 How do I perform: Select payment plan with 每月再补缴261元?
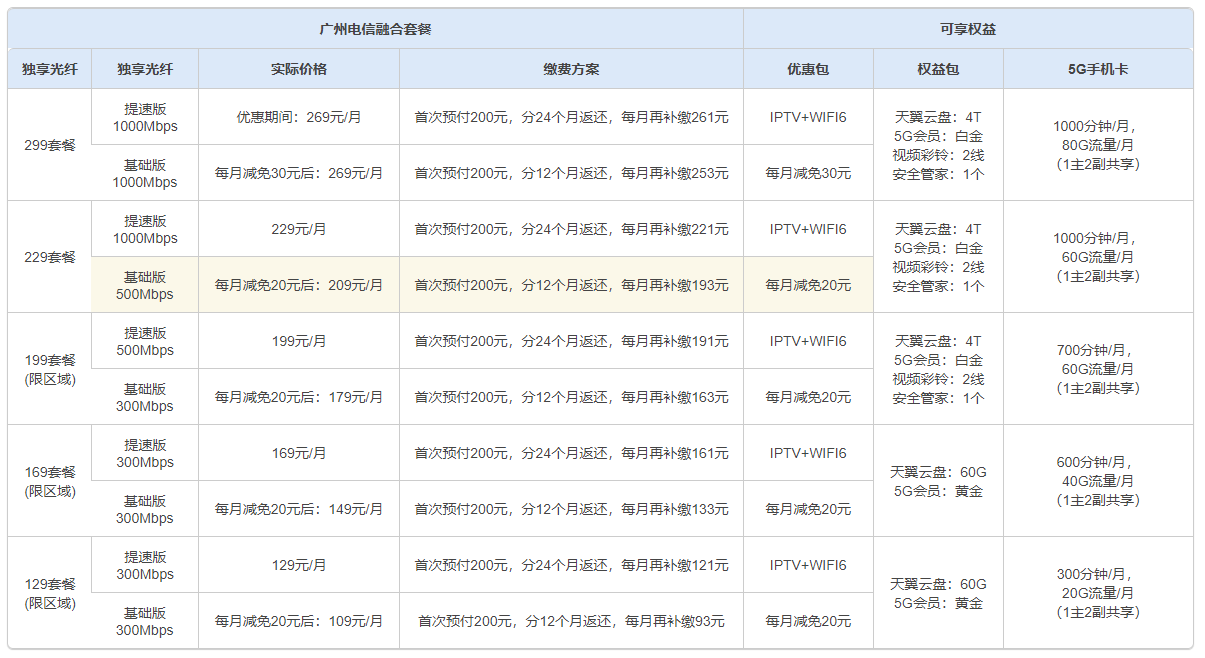click(571, 117)
